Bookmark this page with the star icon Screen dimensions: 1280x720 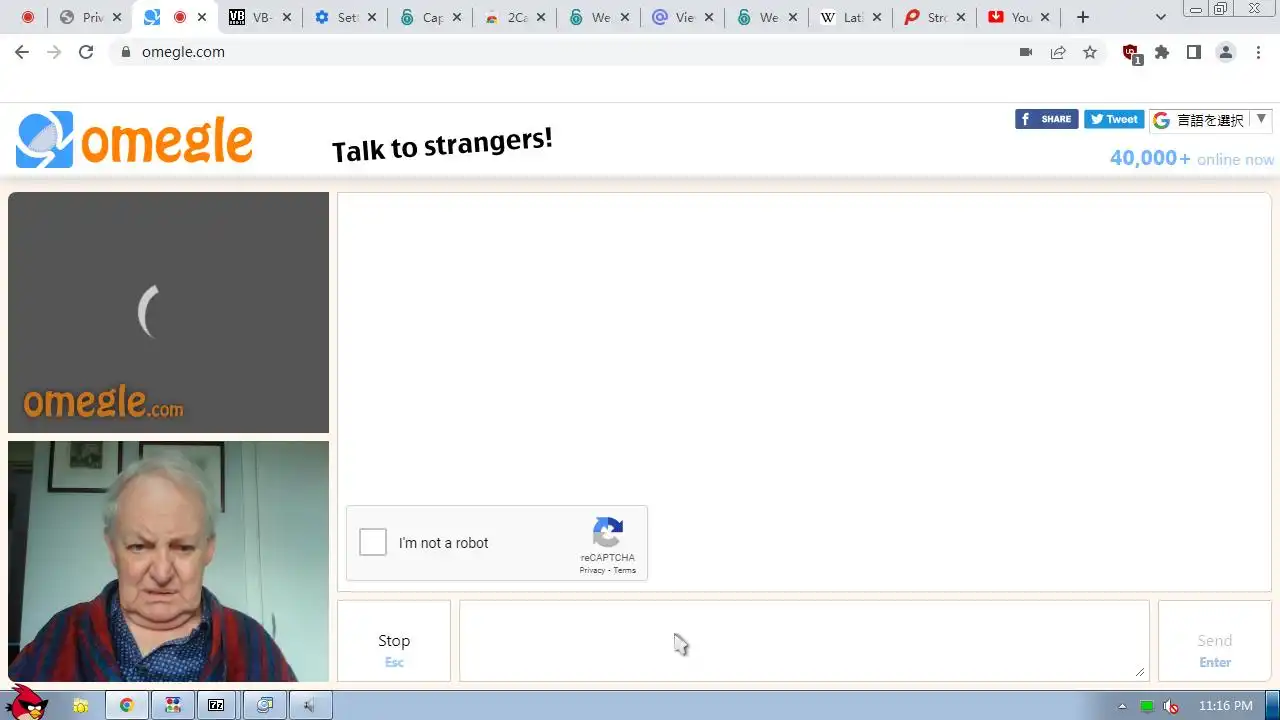tap(1090, 52)
